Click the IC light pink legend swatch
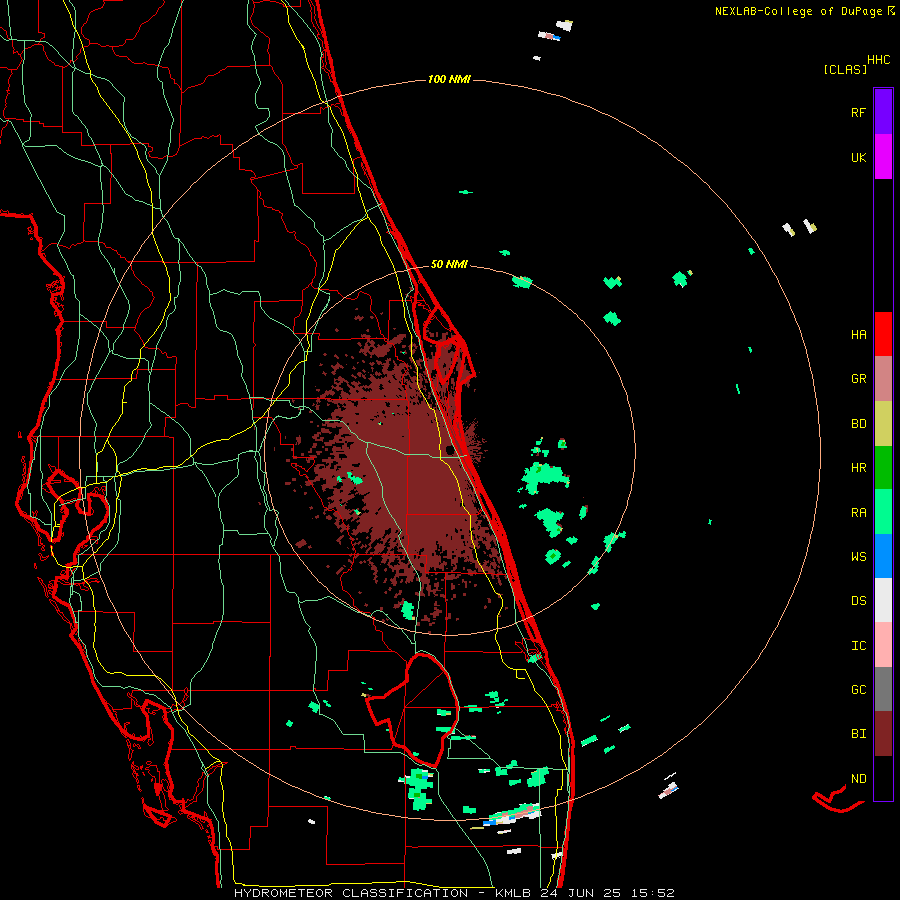The height and width of the screenshot is (900, 900). (x=883, y=645)
